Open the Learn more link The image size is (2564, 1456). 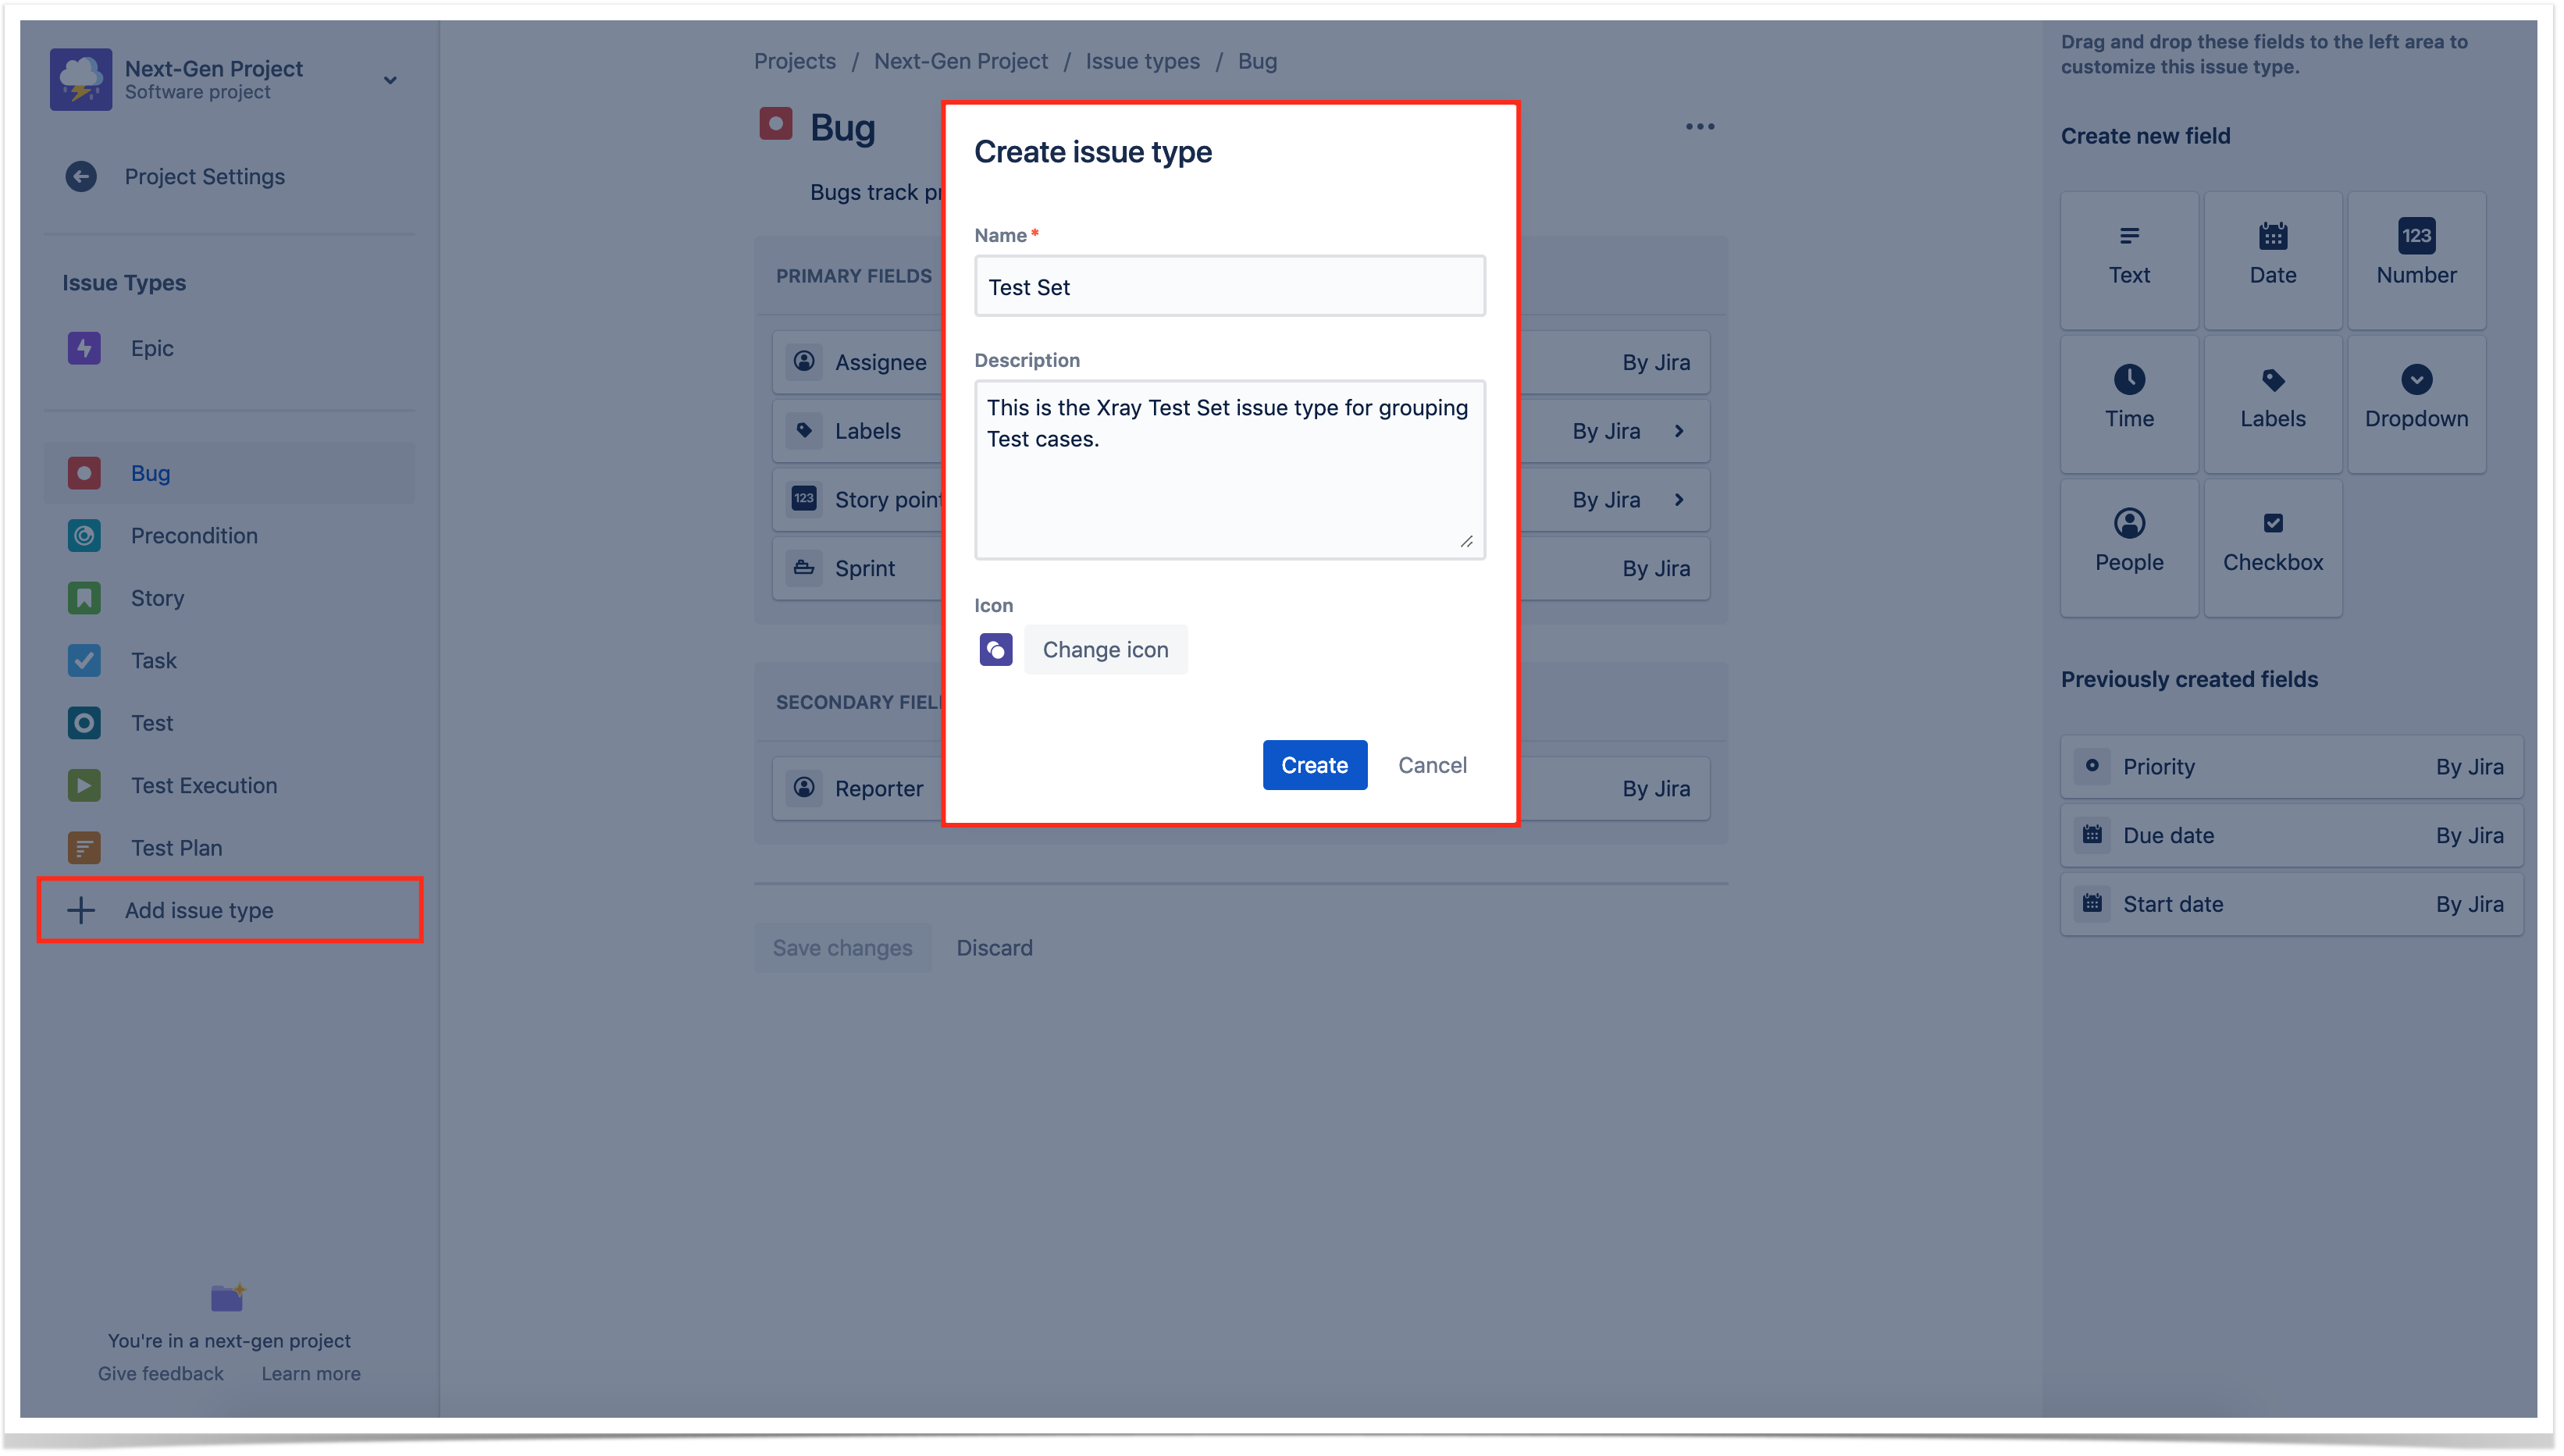(311, 1374)
